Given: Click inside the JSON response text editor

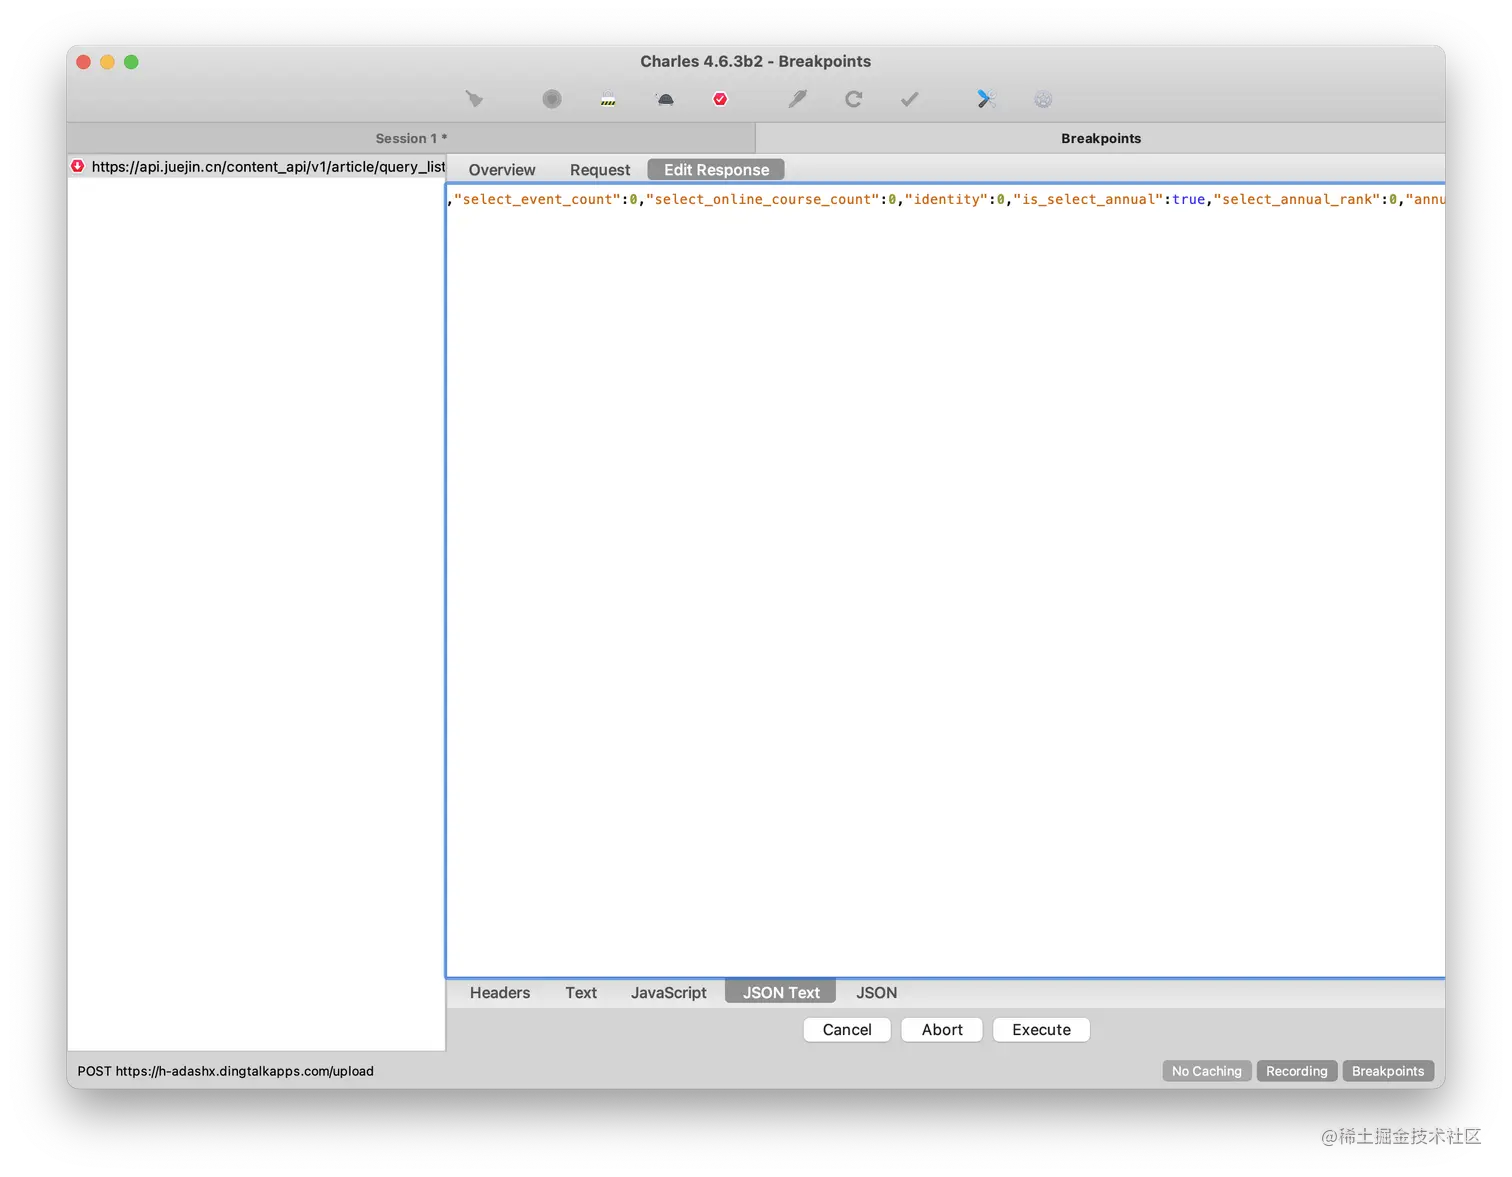Looking at the screenshot, I should point(946,580).
